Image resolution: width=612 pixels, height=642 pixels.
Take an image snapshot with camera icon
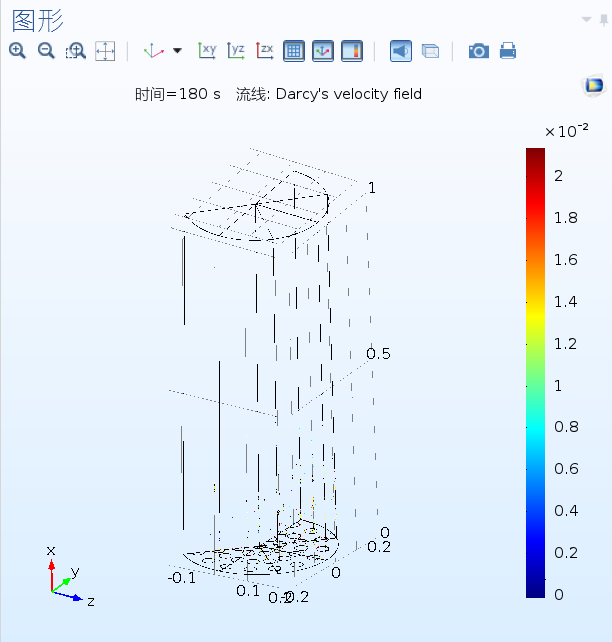coord(479,51)
